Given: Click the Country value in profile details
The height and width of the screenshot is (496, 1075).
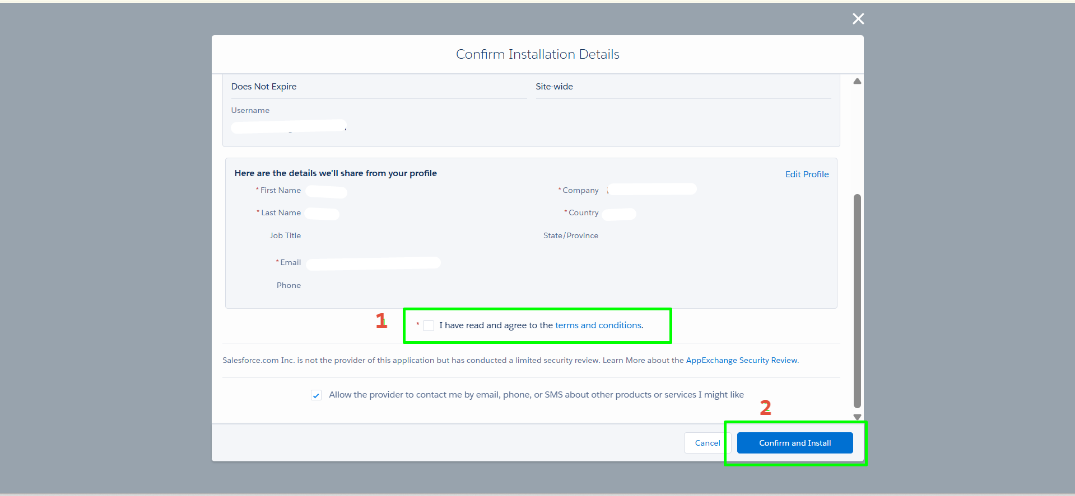Looking at the screenshot, I should [619, 213].
